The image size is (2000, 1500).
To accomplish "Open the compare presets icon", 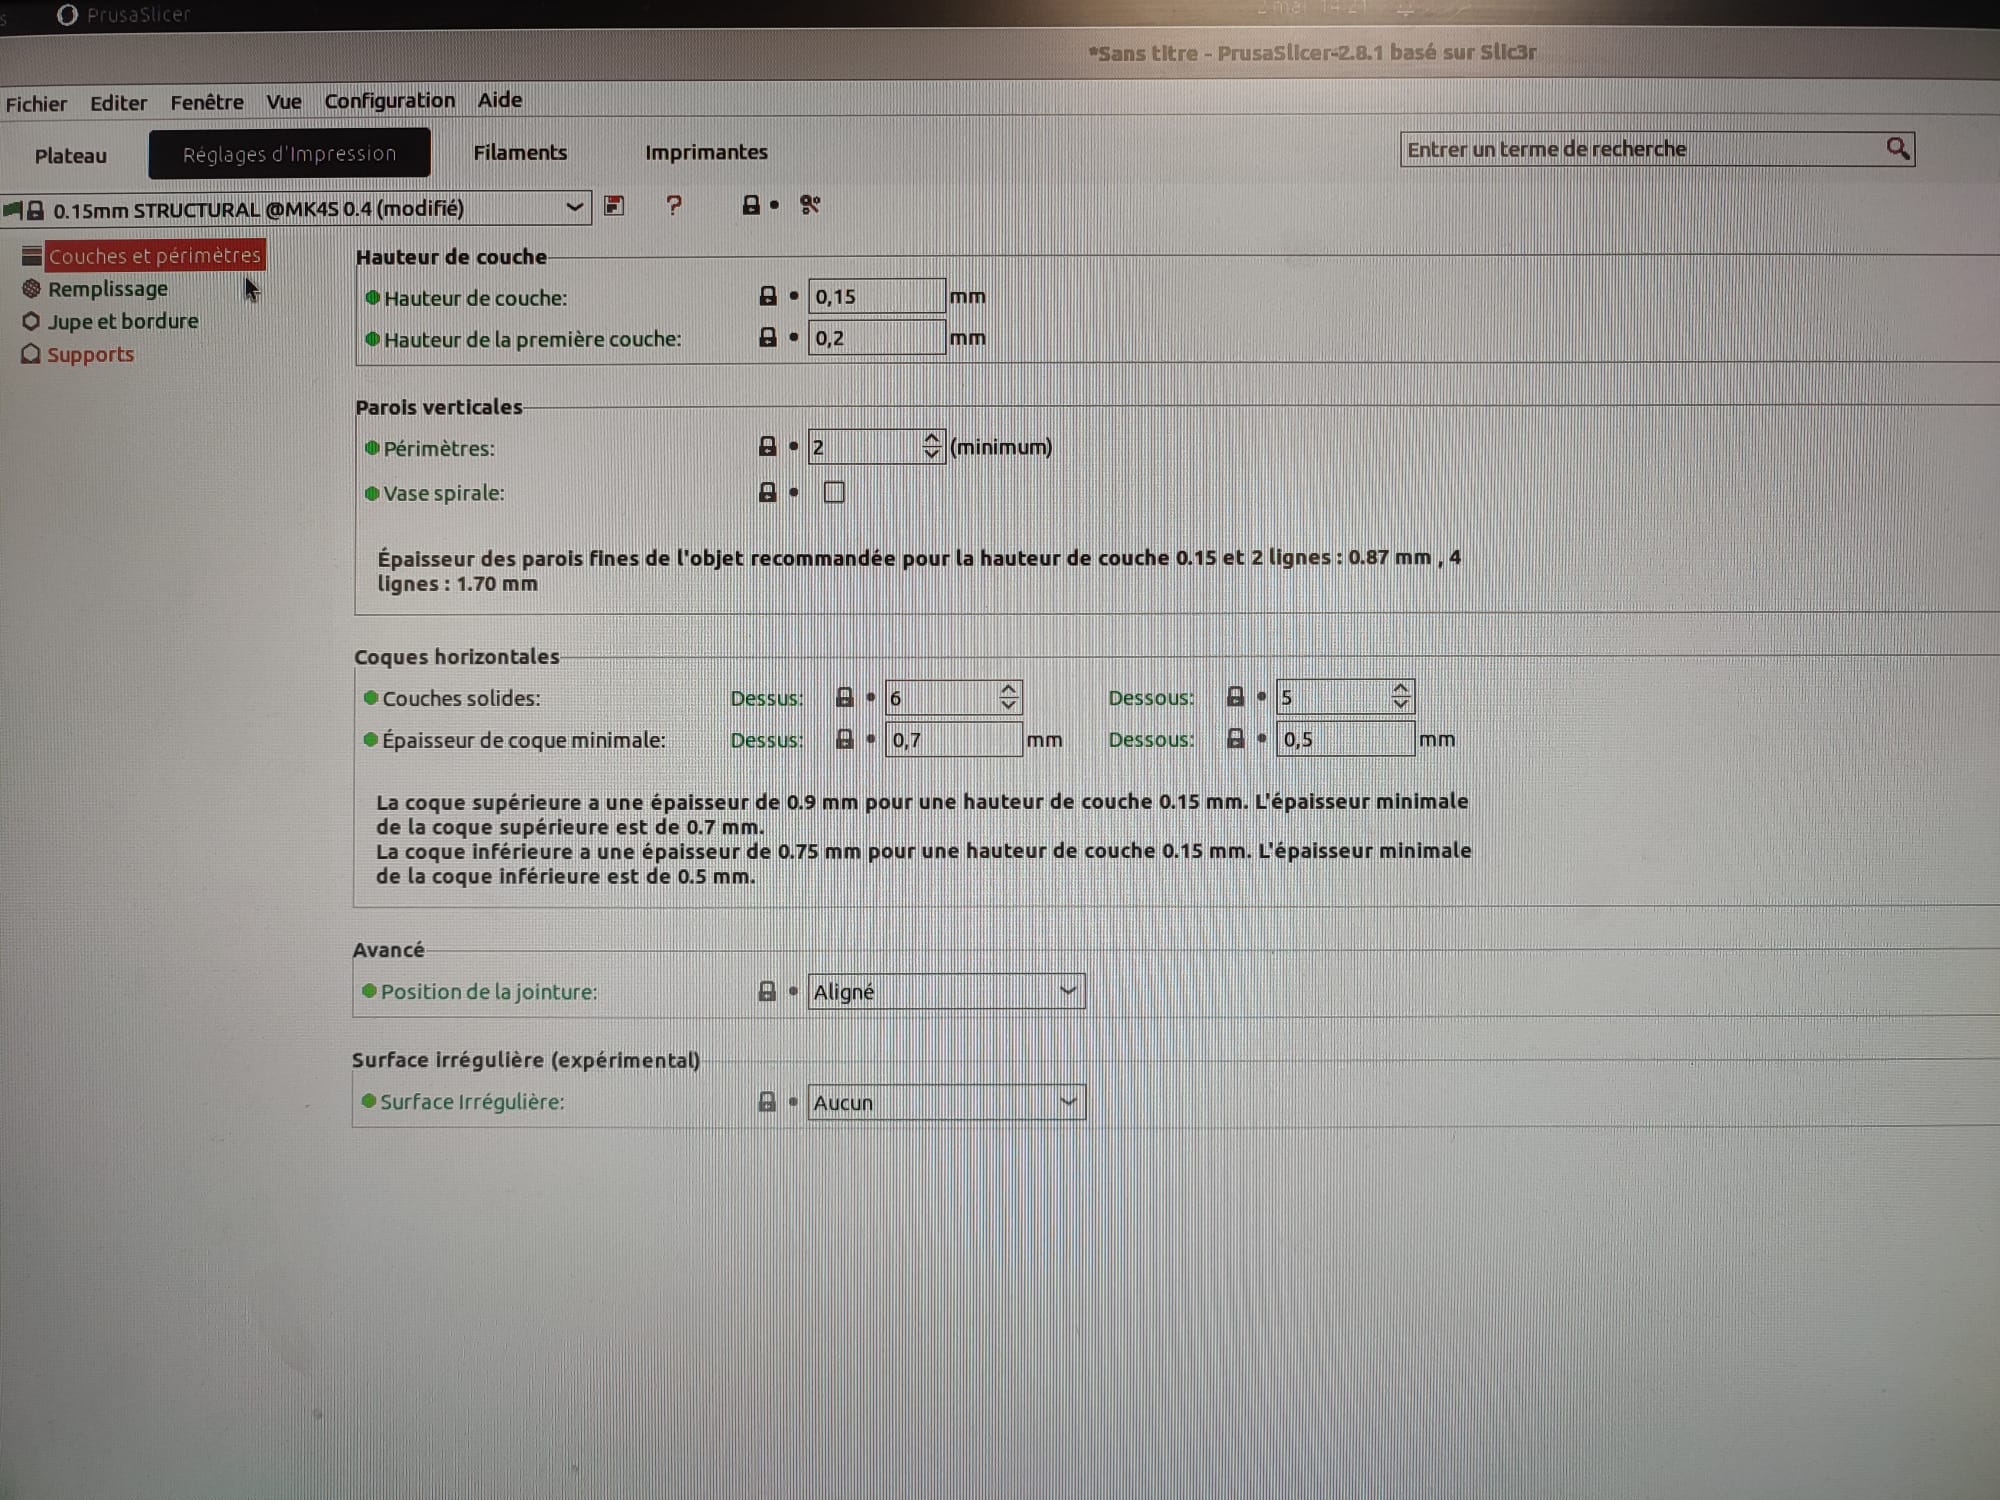I will click(810, 205).
